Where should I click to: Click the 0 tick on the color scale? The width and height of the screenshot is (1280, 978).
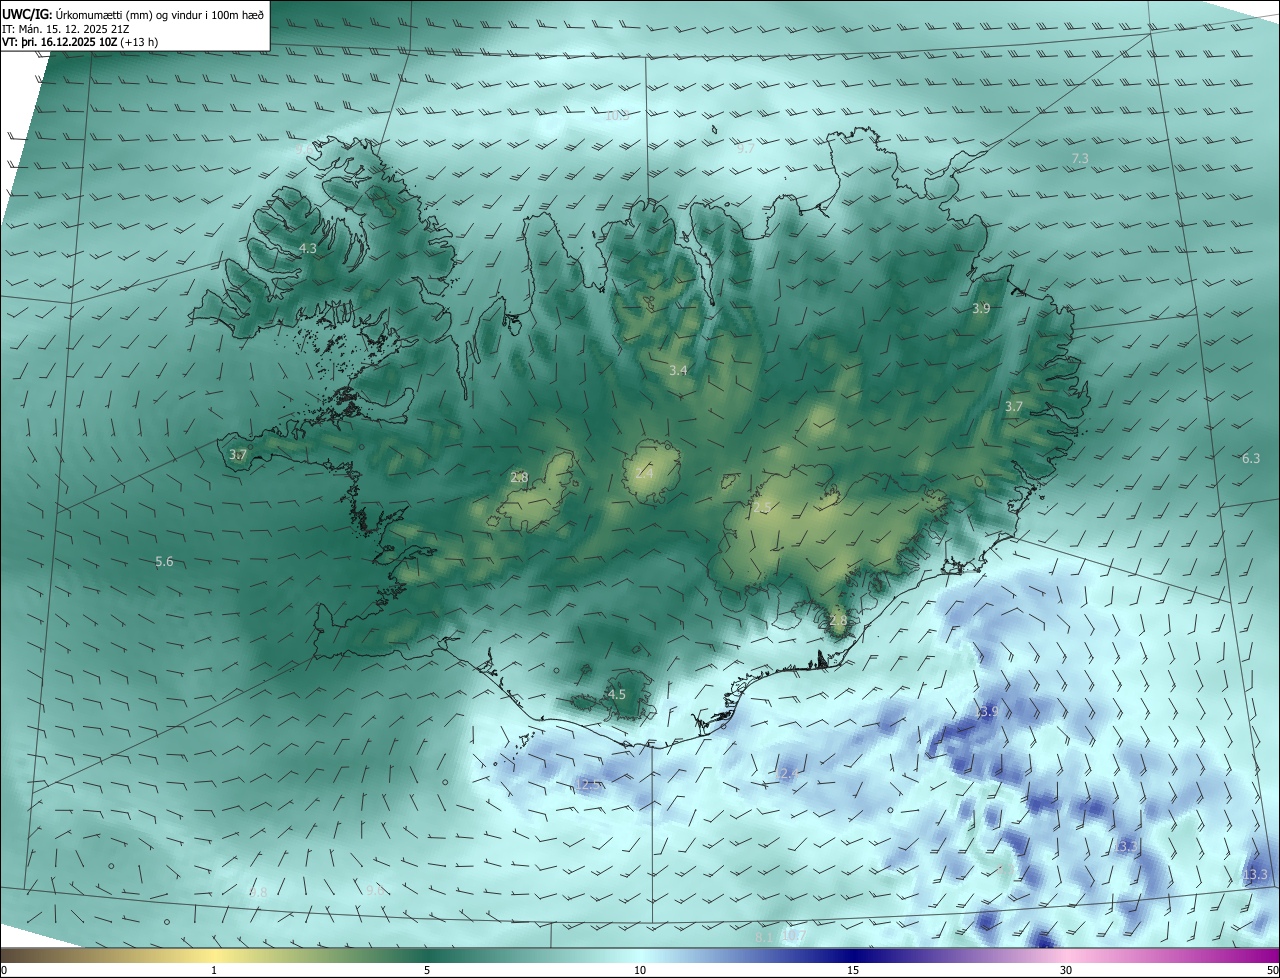click(x=4, y=970)
